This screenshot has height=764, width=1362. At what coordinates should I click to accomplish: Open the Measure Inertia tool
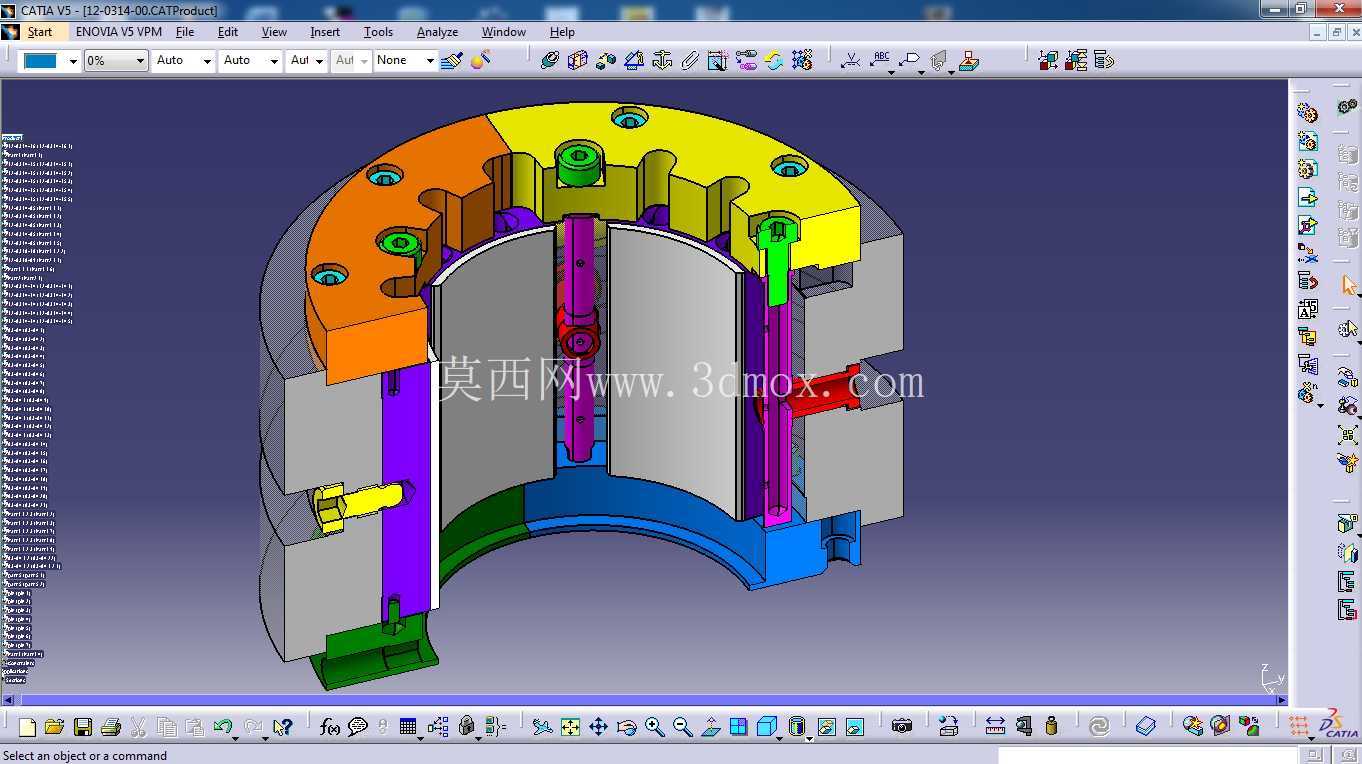1051,727
